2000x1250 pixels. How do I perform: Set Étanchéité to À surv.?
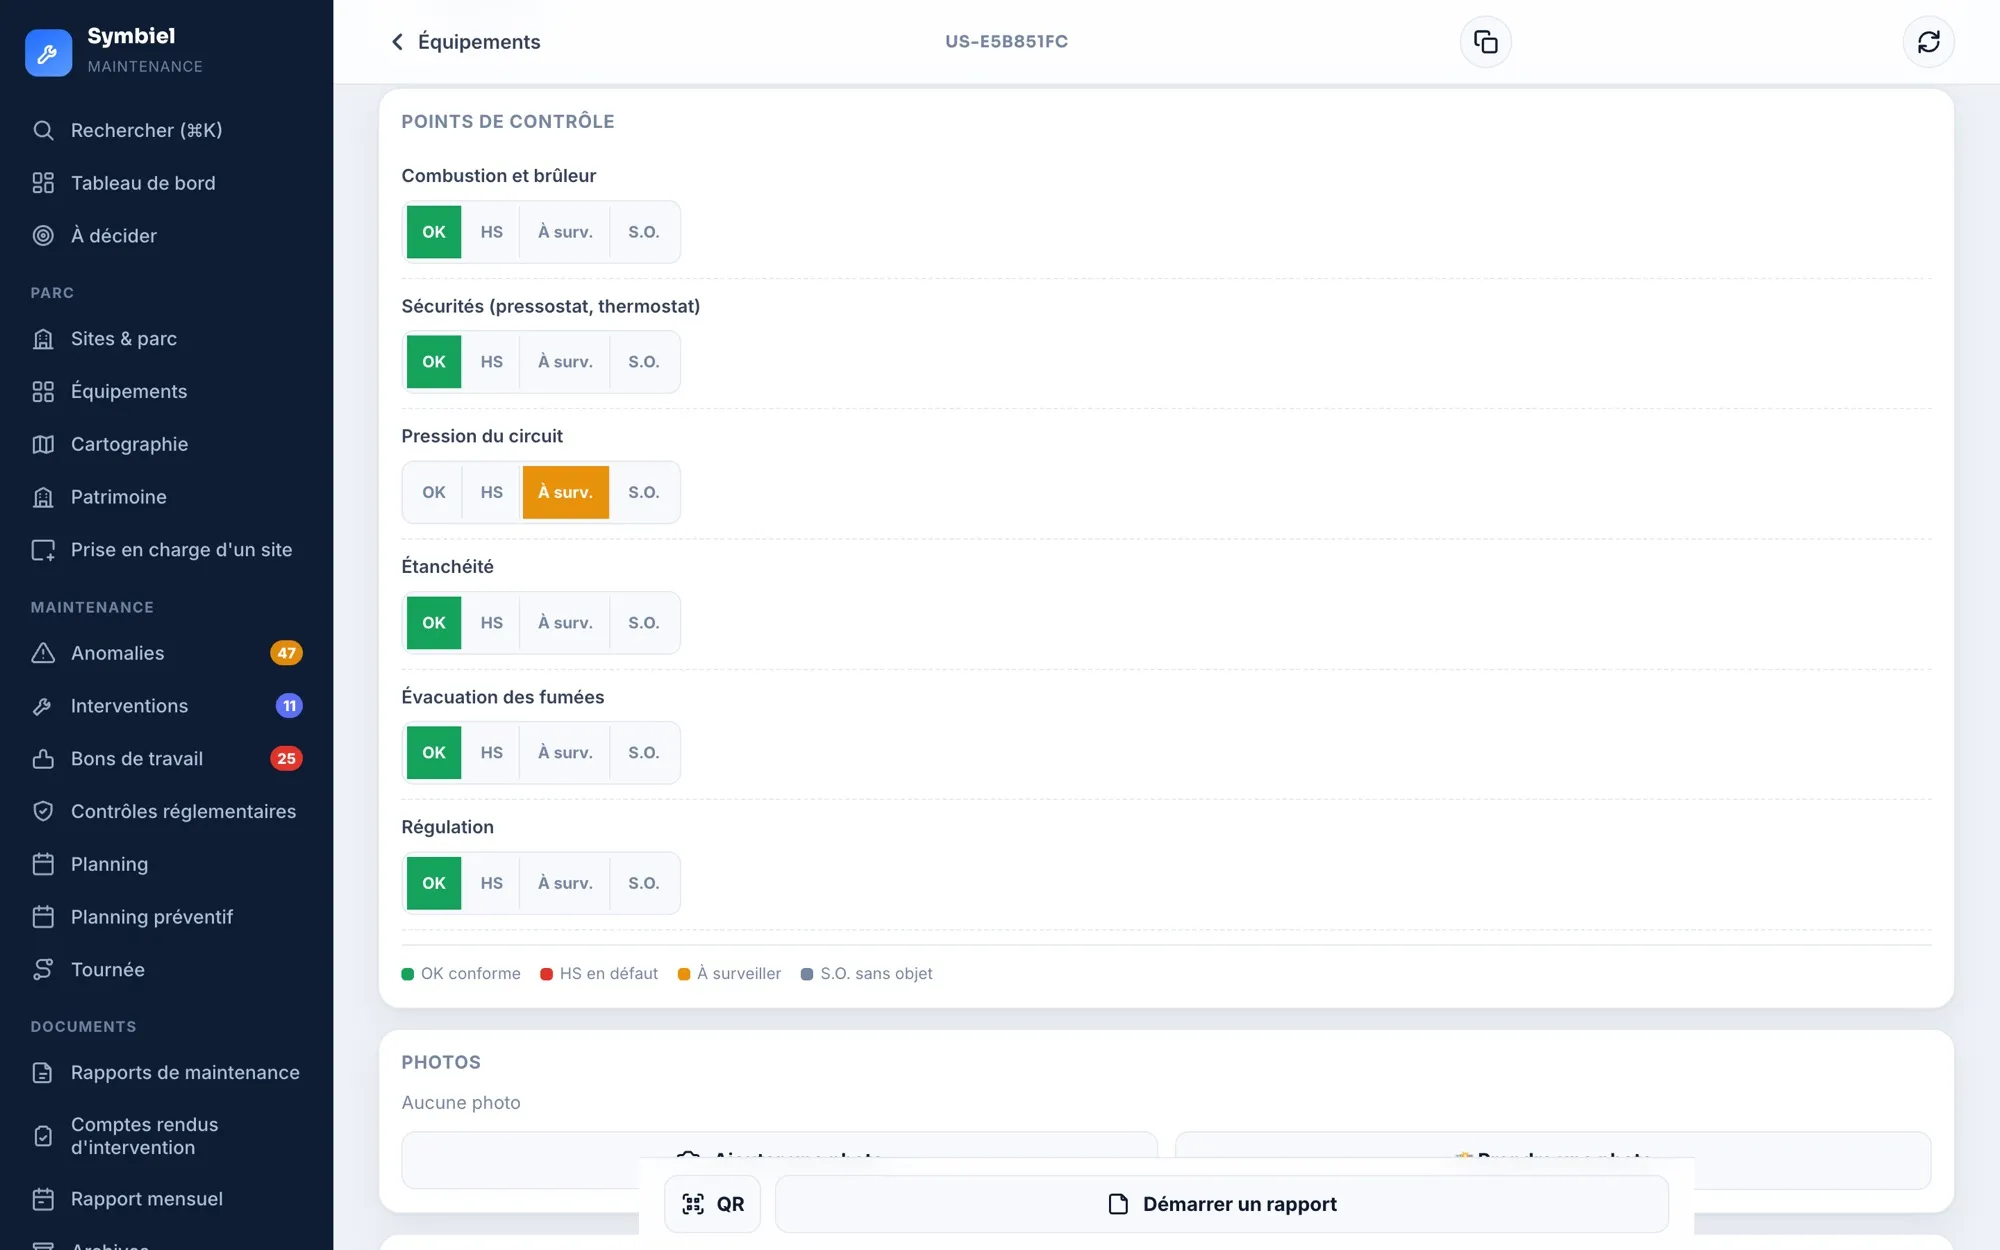tap(565, 622)
